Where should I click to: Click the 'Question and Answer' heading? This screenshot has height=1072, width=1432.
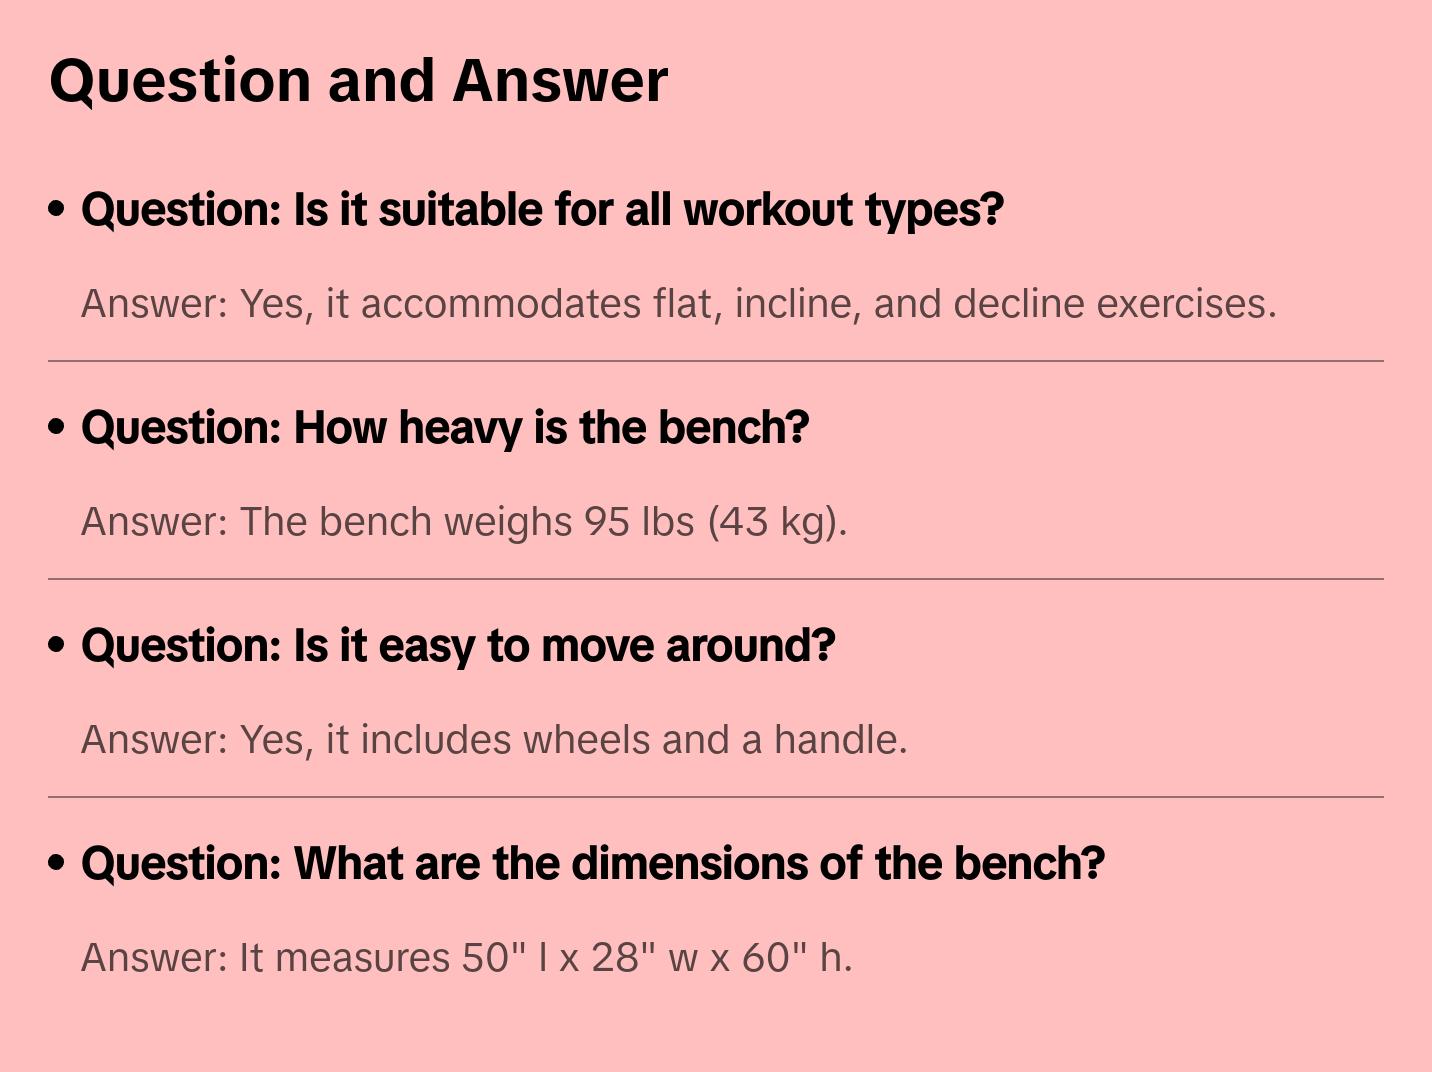coord(358,81)
